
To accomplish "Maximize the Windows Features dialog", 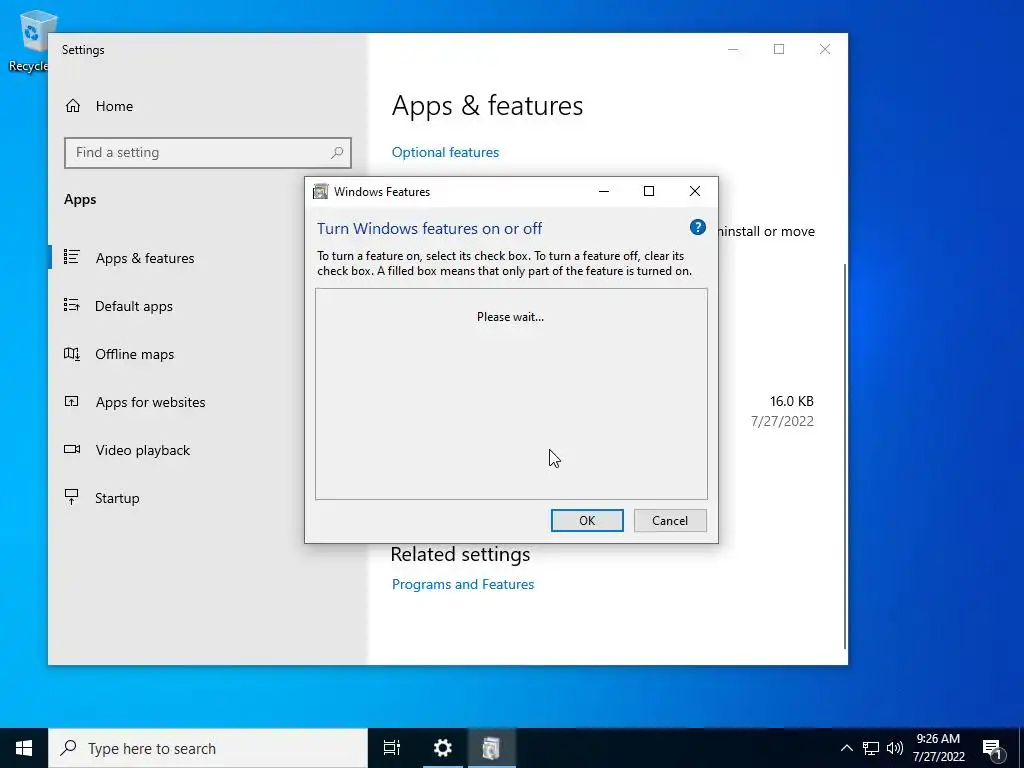I will (649, 191).
